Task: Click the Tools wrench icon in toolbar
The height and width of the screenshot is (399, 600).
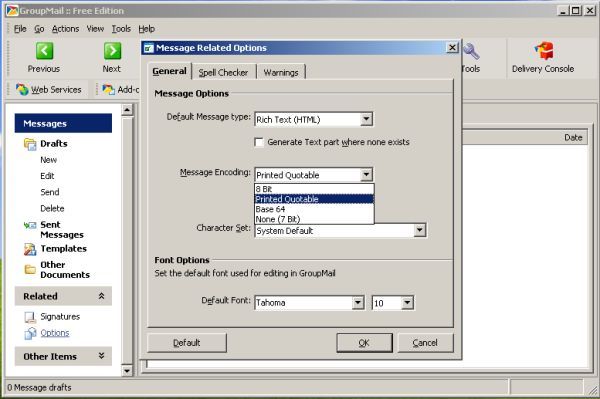Action: point(471,51)
